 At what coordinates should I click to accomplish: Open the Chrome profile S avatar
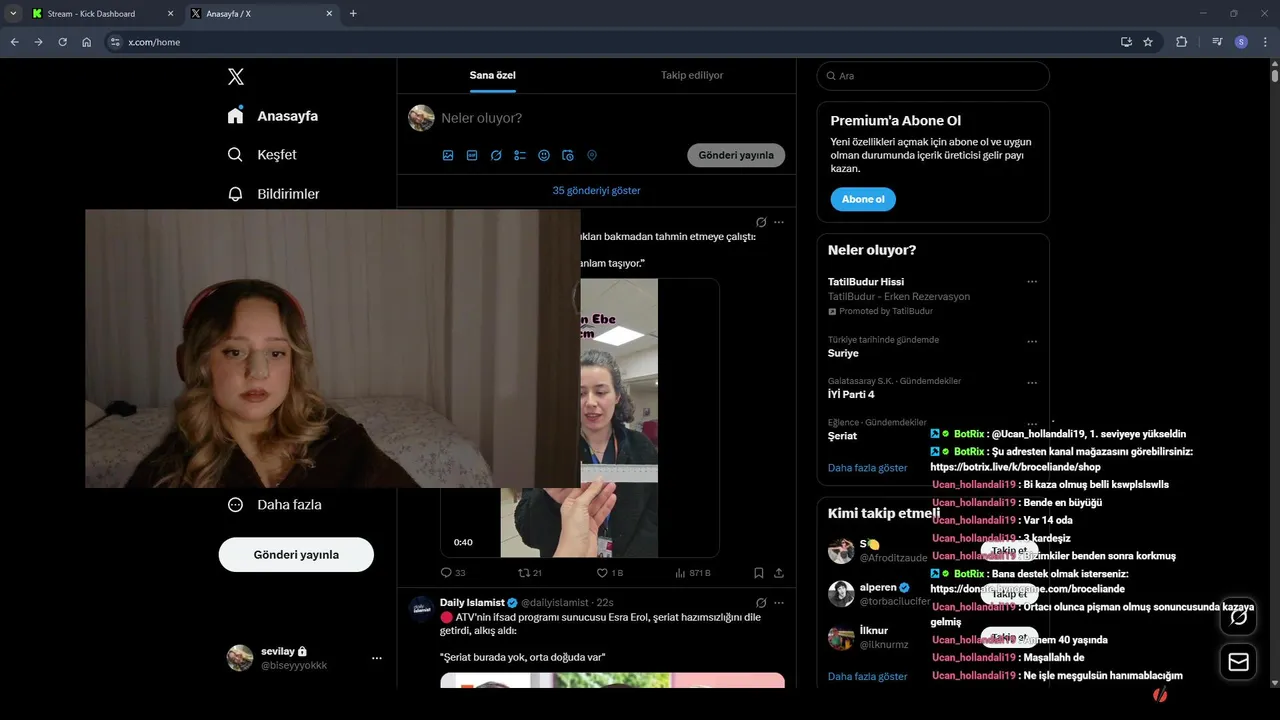[x=1241, y=42]
